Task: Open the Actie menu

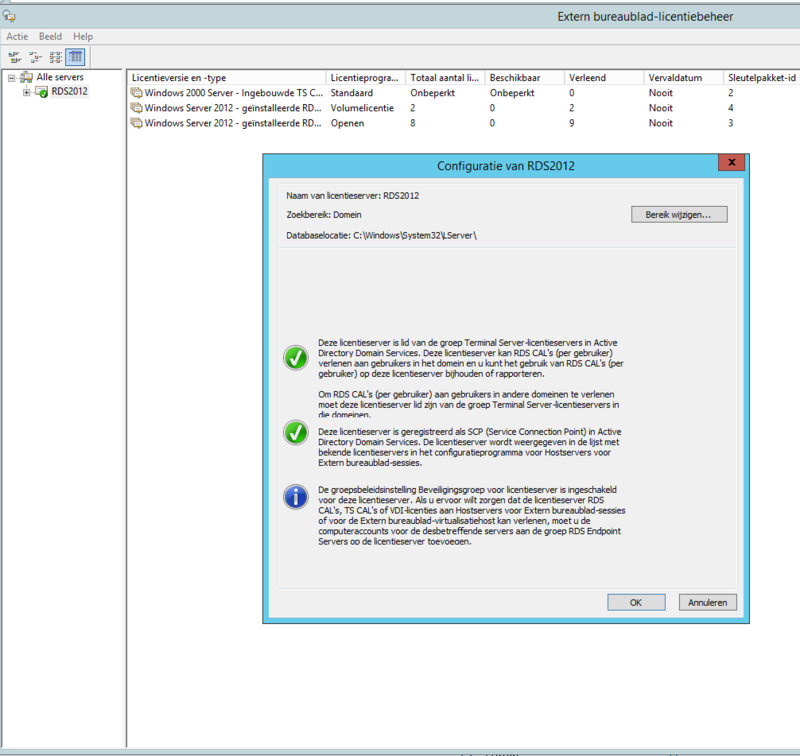Action: point(16,36)
